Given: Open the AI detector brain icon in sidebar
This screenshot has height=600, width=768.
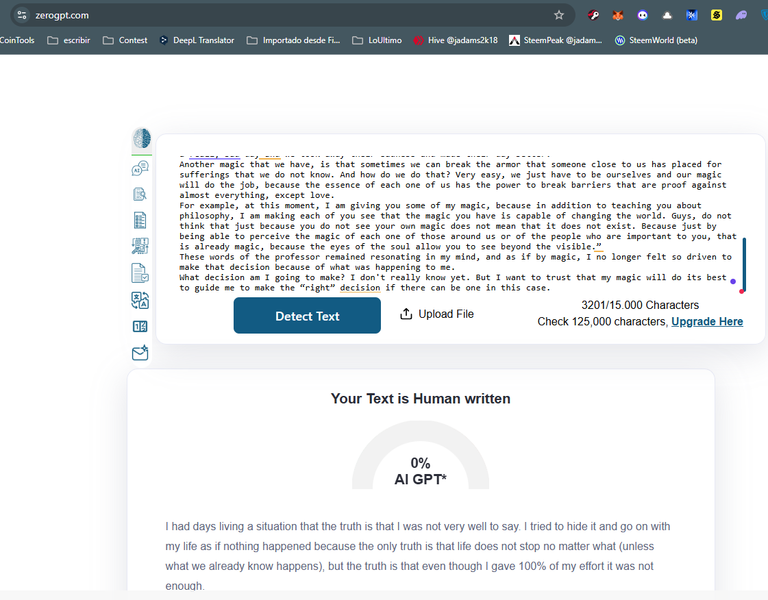Looking at the screenshot, I should click(x=142, y=139).
